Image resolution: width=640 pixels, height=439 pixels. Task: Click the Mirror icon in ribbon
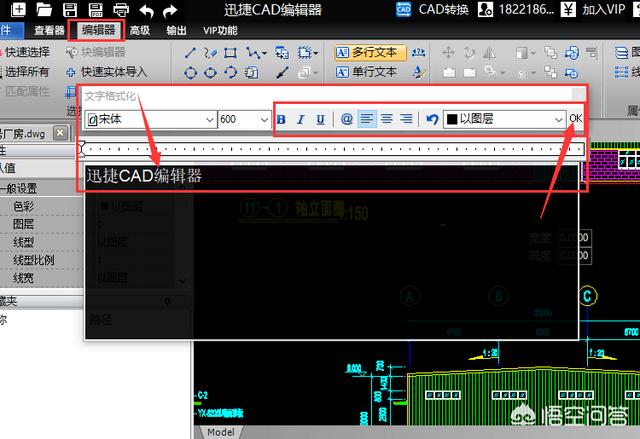[489, 53]
